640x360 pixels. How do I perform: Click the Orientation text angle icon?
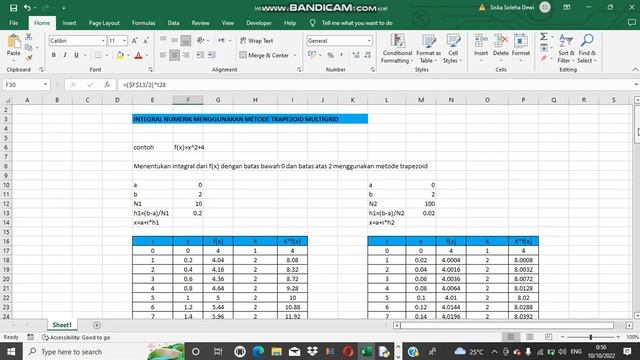tap(200, 40)
